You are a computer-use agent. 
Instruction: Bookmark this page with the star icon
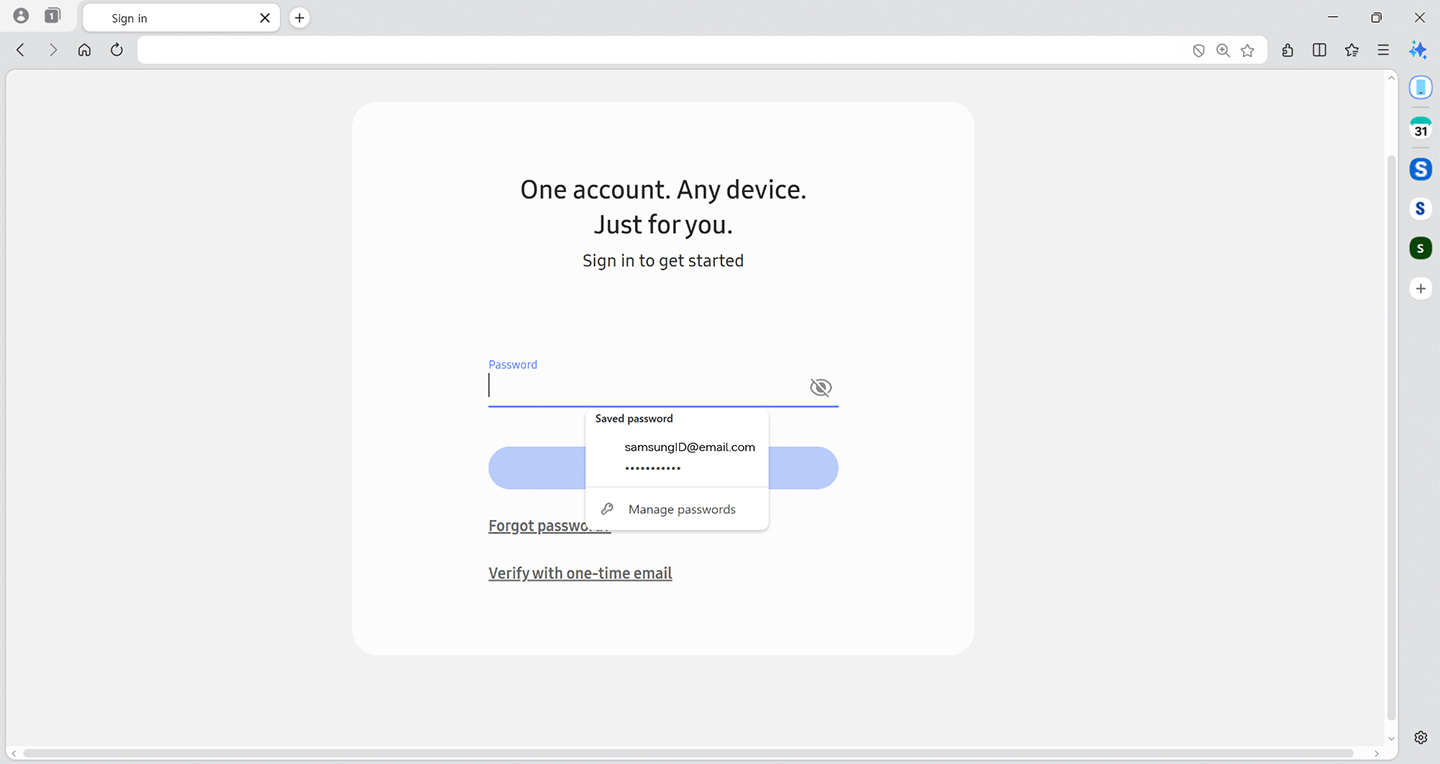click(x=1247, y=49)
